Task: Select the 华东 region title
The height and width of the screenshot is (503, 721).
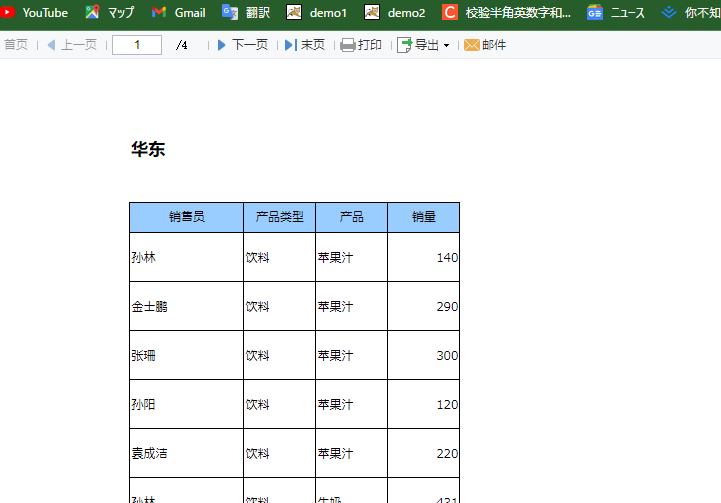Action: [148, 149]
